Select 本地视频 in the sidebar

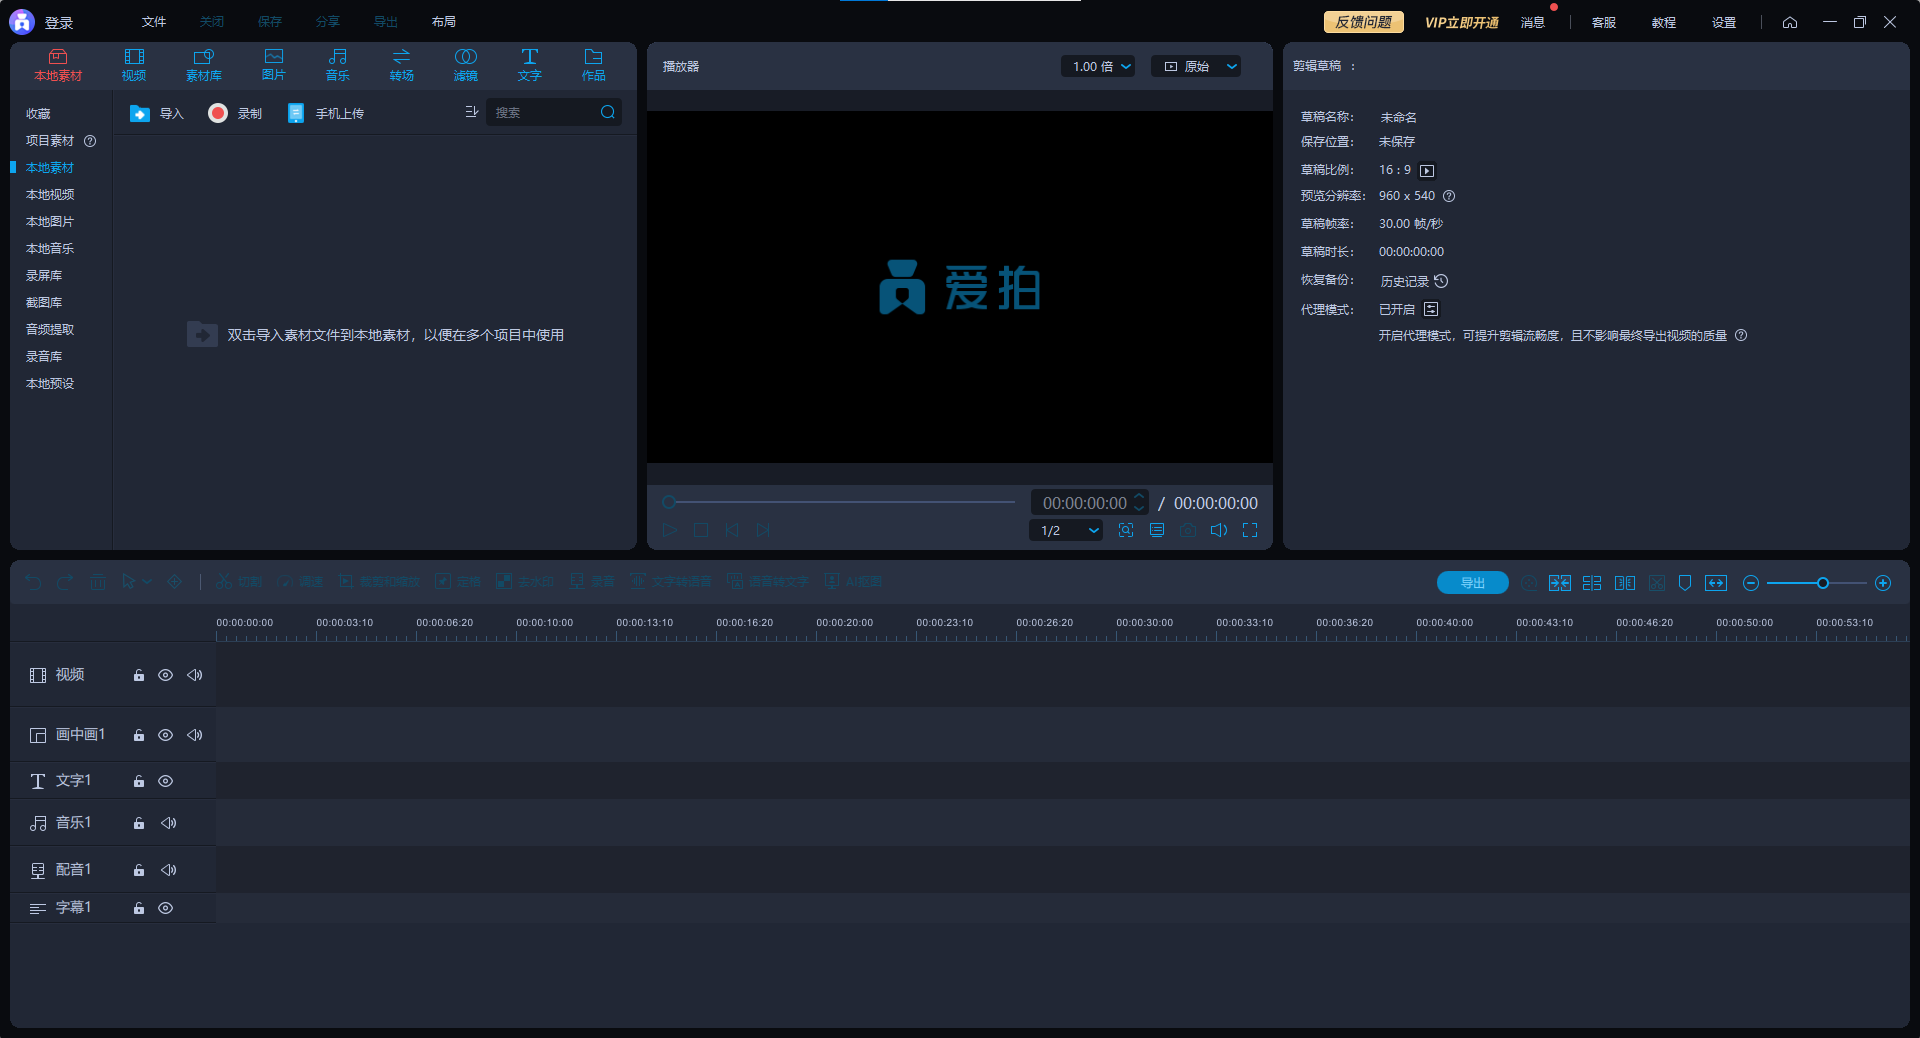[50, 195]
